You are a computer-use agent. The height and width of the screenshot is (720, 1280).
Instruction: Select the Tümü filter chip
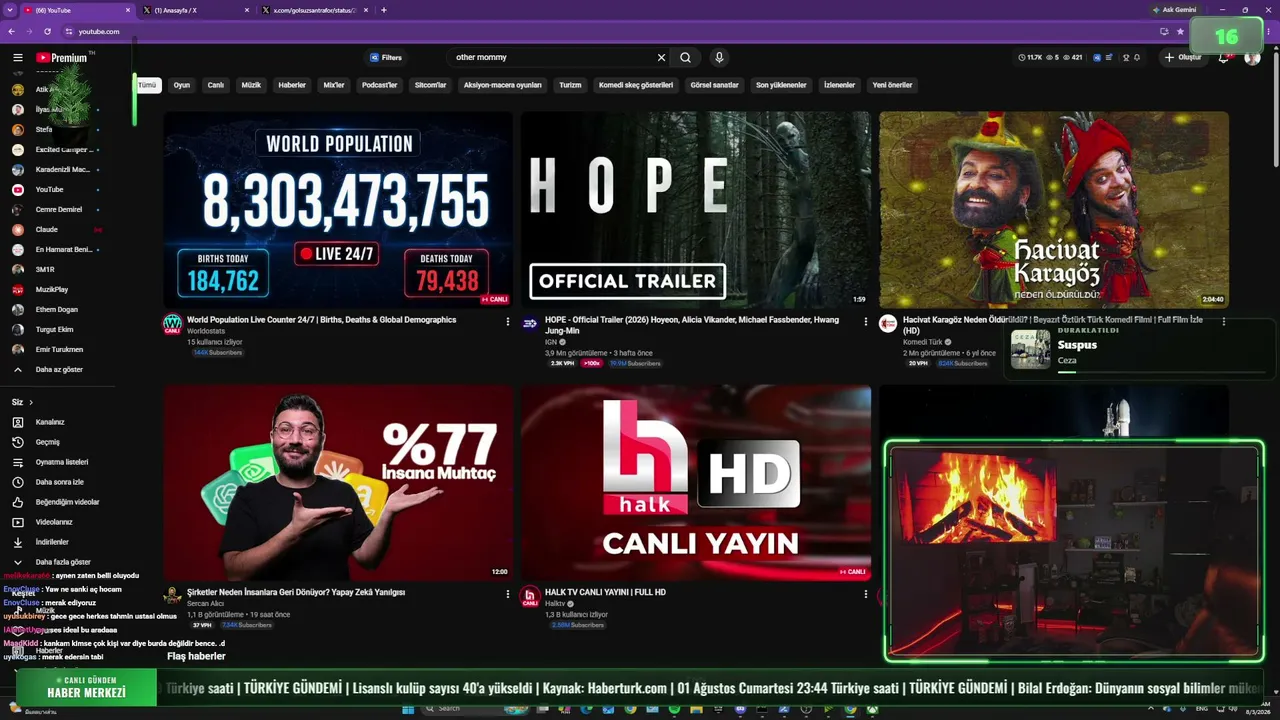click(x=147, y=85)
